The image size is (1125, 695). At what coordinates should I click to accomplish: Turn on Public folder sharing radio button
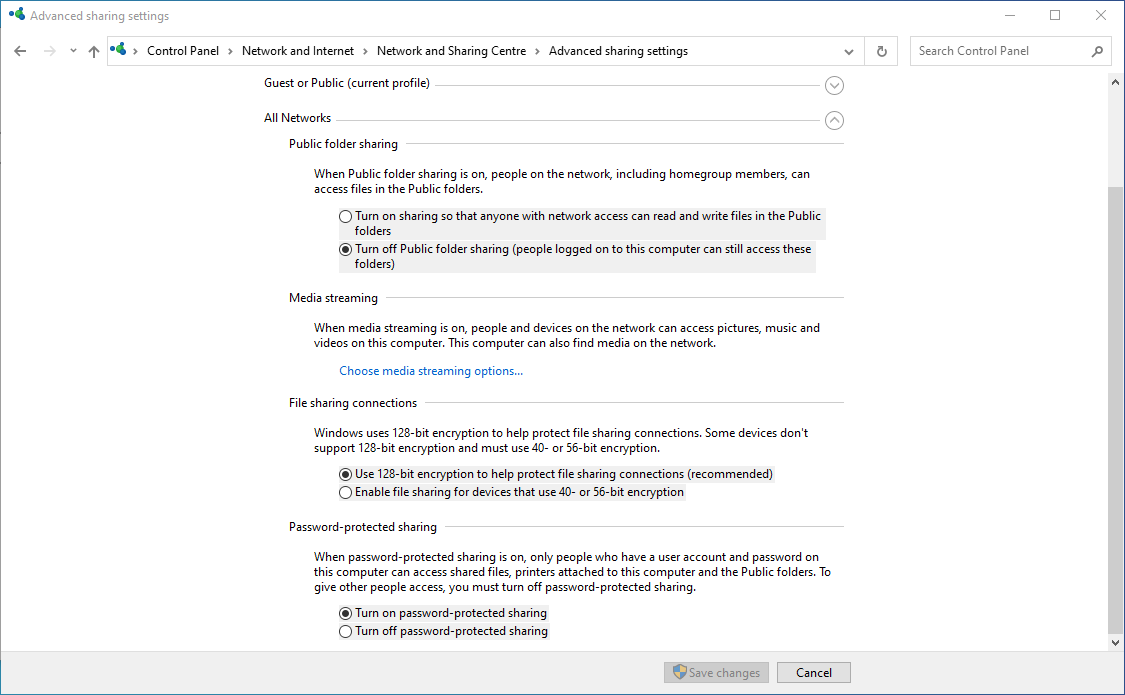tap(345, 216)
